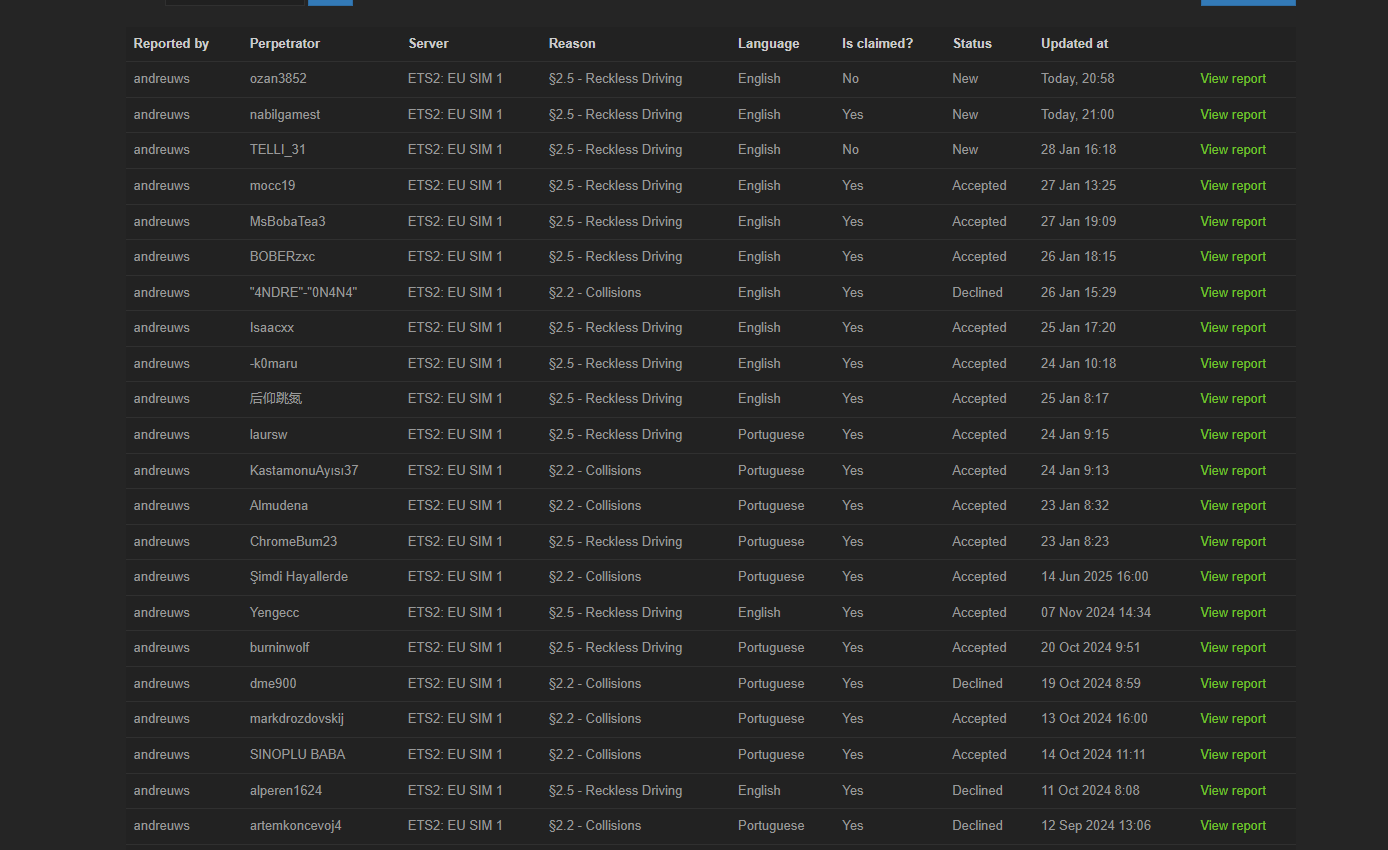Open ChromeBum23's View report link

tap(1232, 542)
